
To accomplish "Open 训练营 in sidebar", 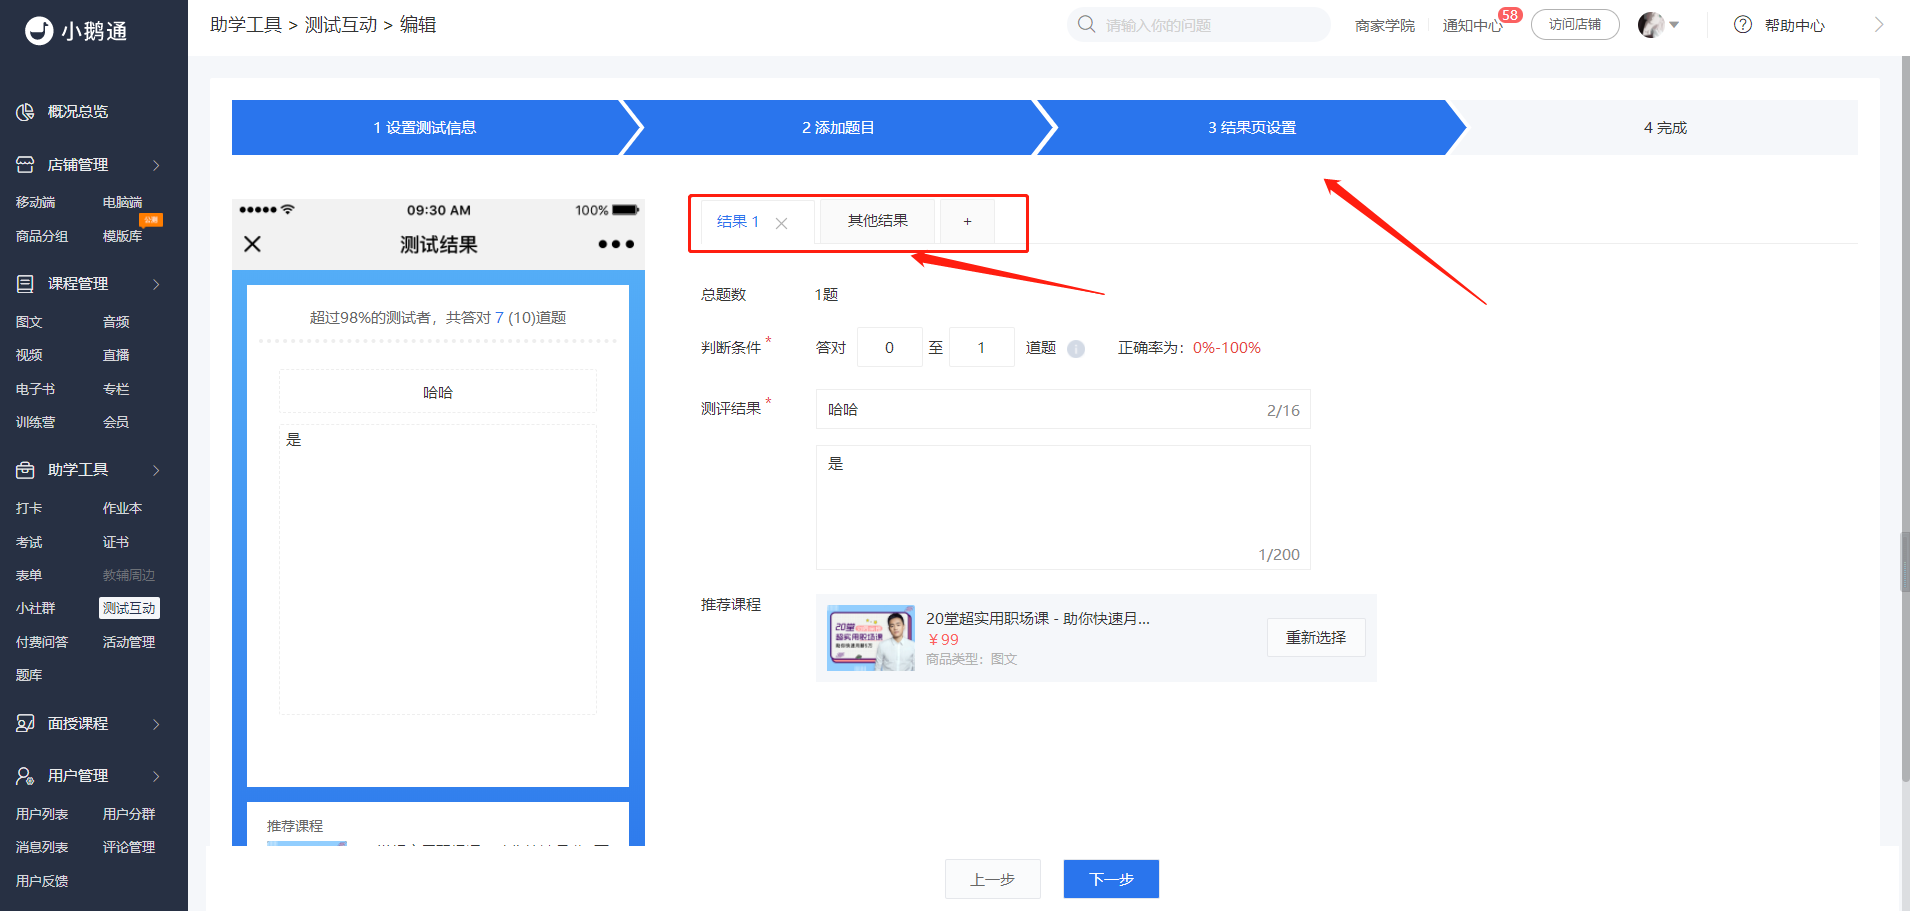I will [35, 422].
